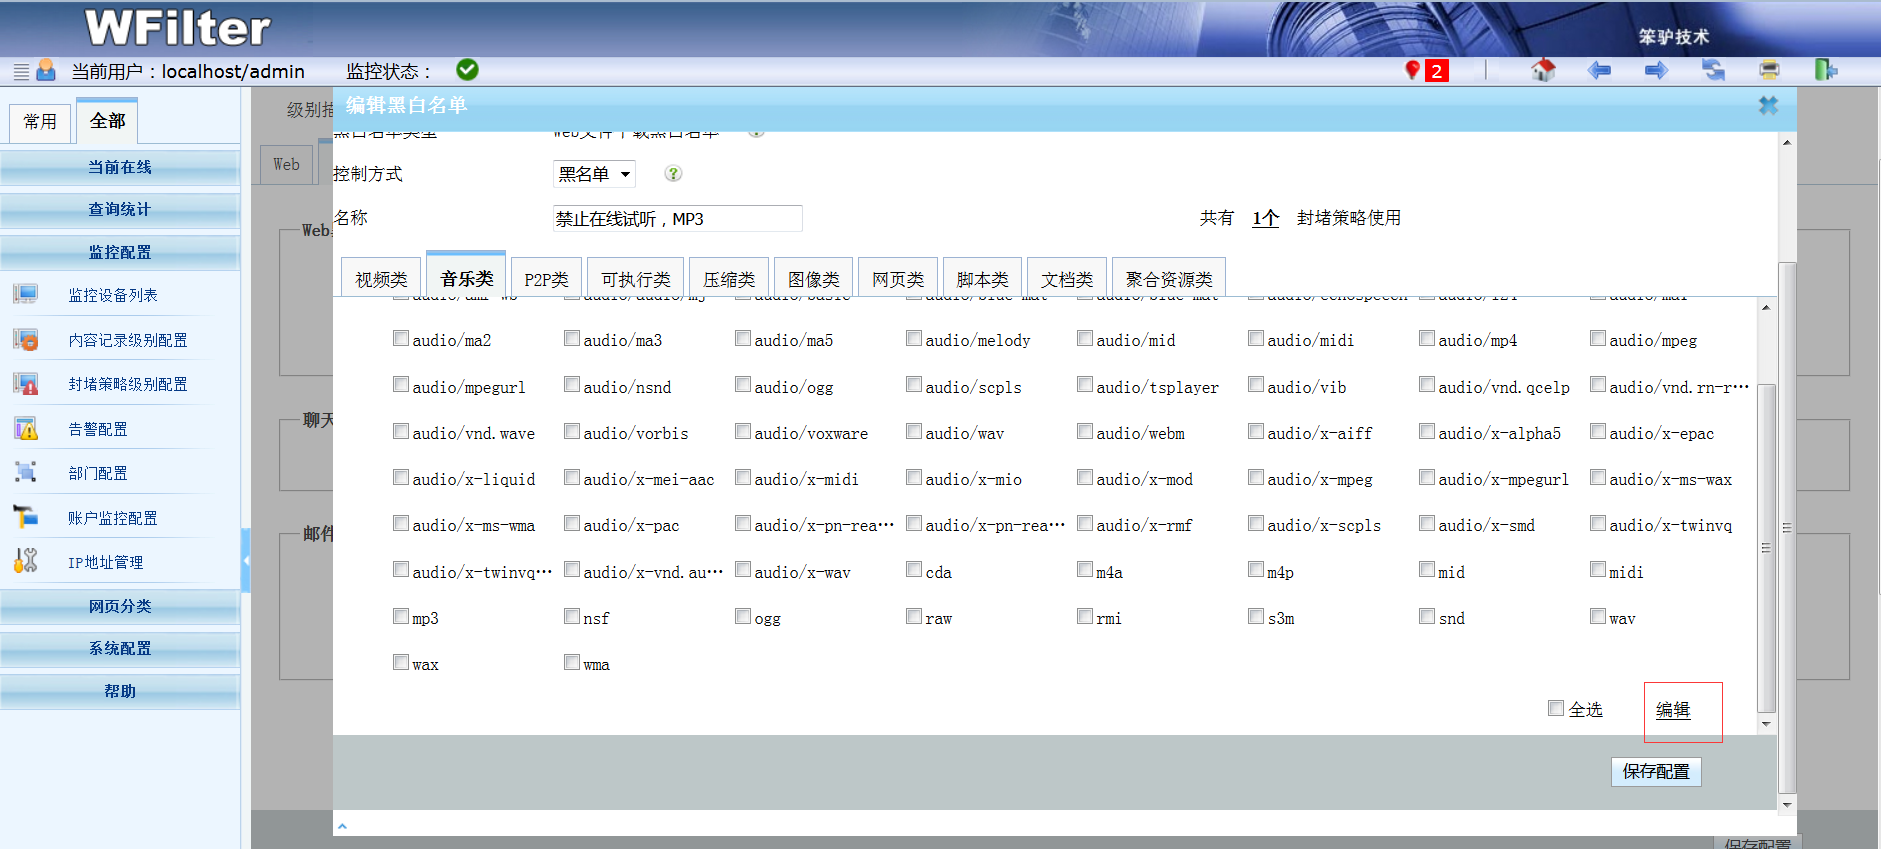Image resolution: width=1881 pixels, height=849 pixels.
Task: Click the blue forward arrow icon
Action: pos(1656,70)
